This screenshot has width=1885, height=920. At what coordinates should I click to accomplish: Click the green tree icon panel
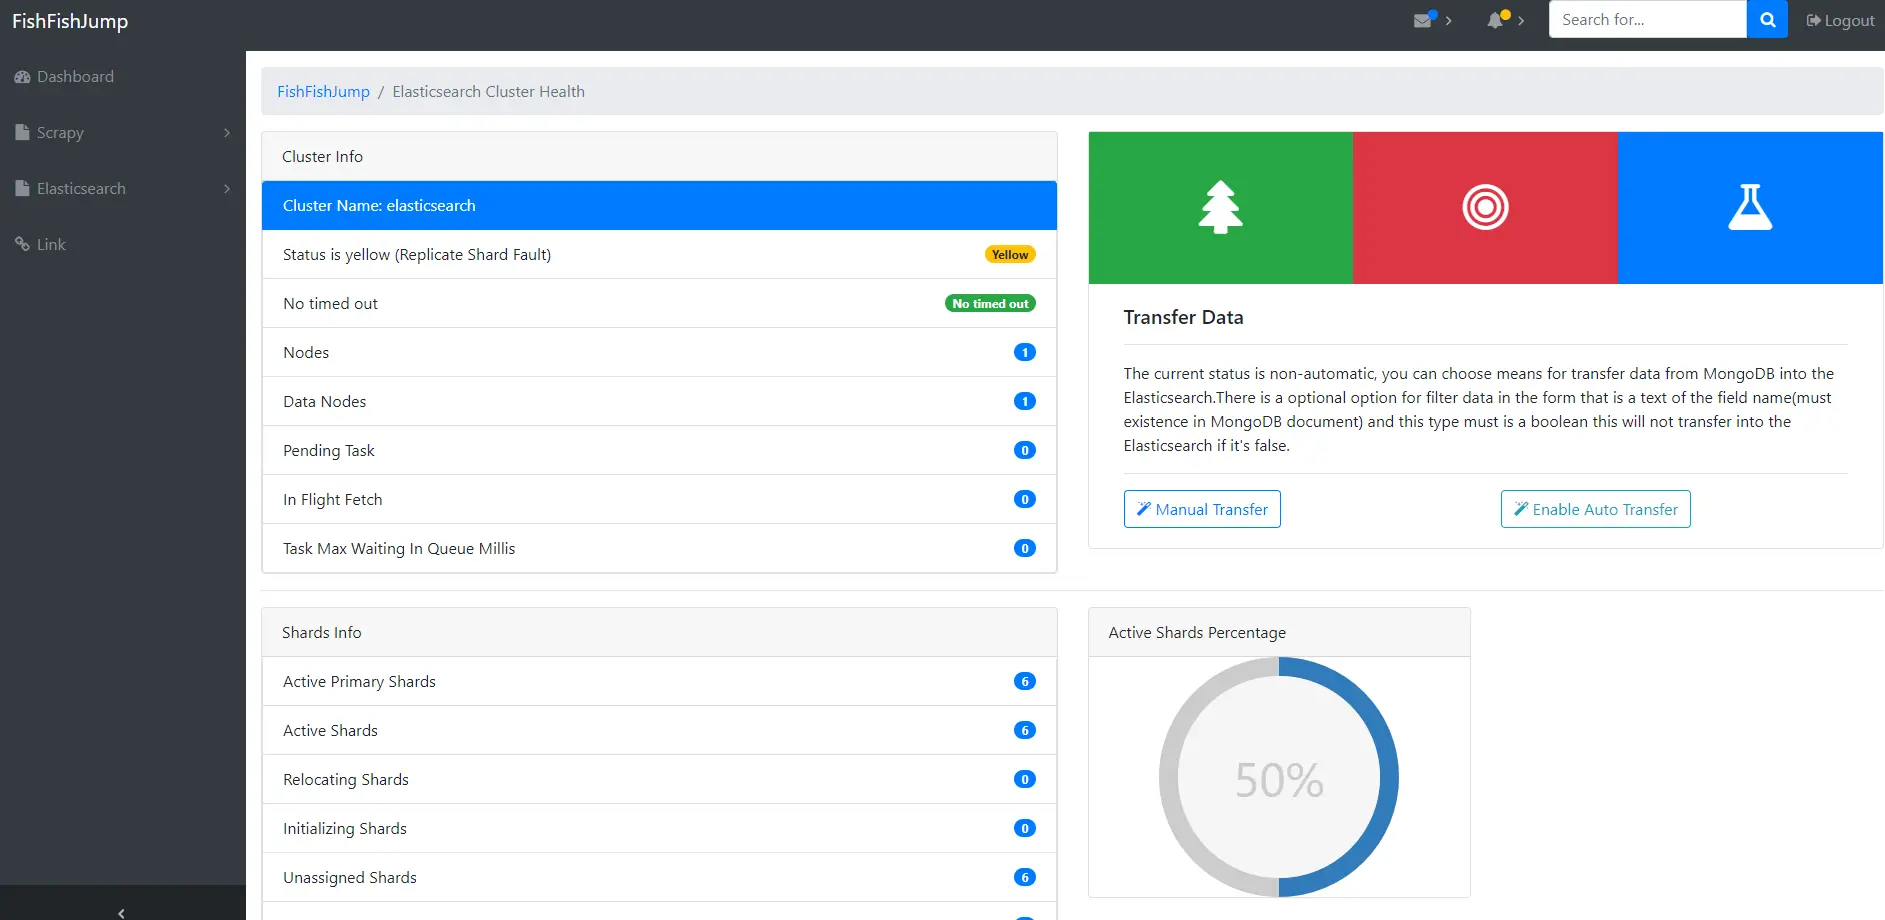pyautogui.click(x=1220, y=207)
